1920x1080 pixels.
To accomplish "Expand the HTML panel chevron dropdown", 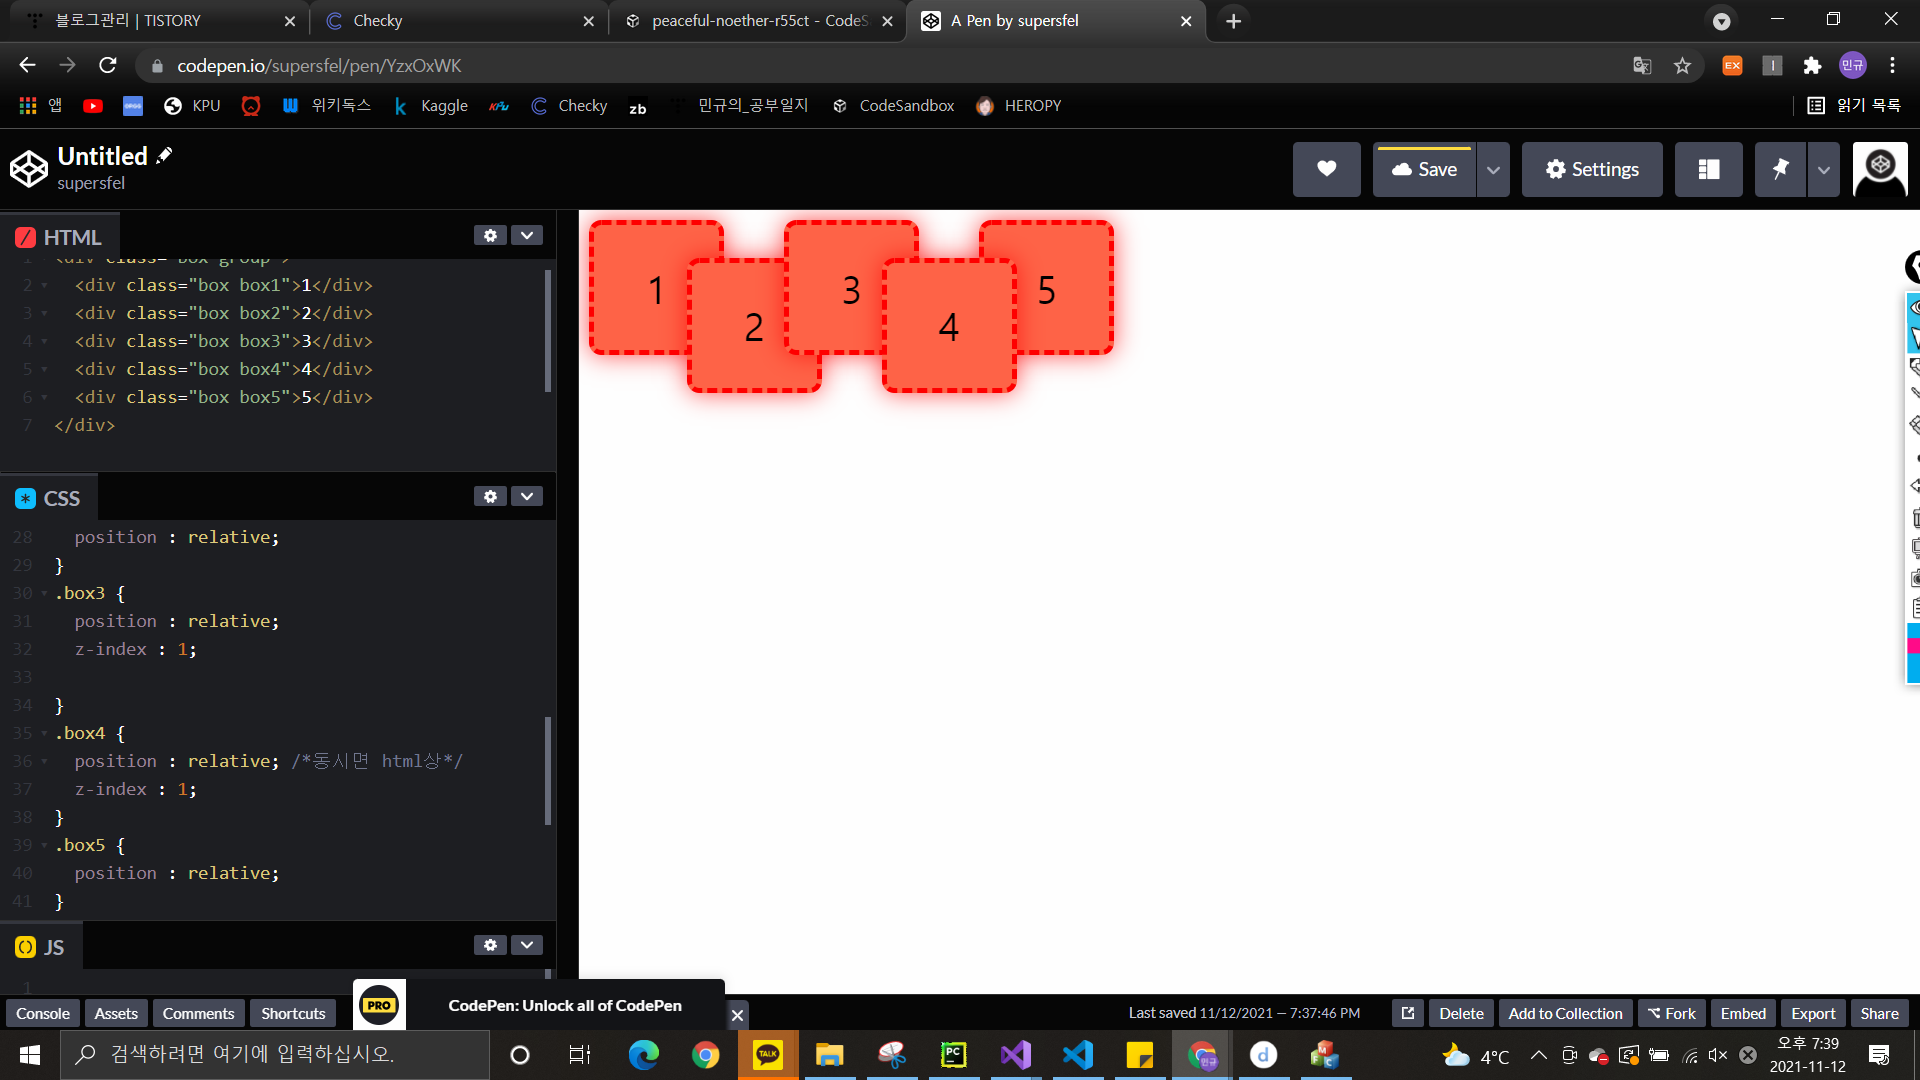I will [527, 235].
